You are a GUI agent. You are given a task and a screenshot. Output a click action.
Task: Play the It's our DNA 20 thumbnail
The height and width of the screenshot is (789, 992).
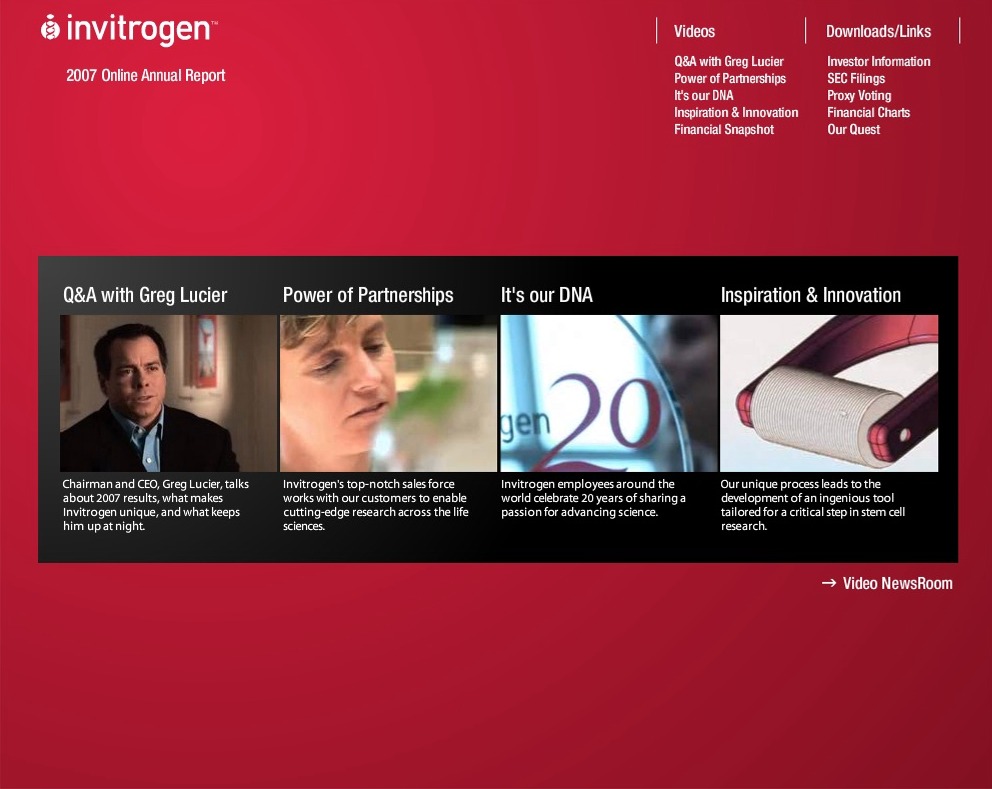coord(608,393)
